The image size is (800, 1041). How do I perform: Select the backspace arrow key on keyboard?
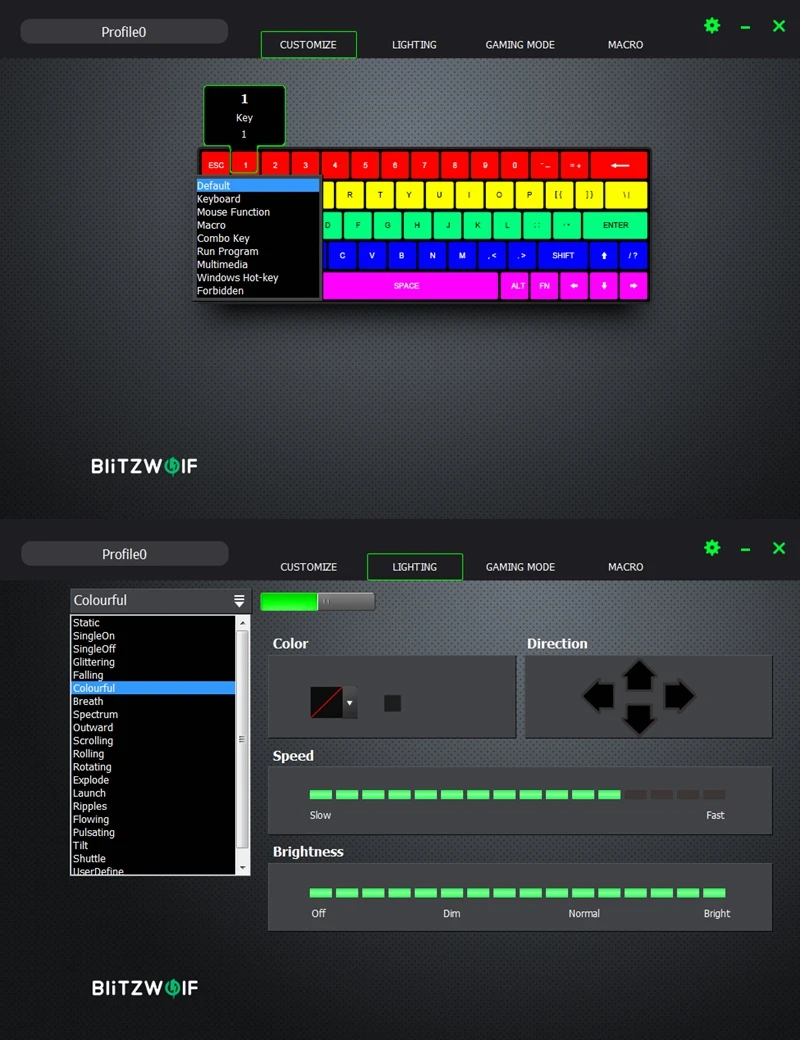tap(619, 165)
